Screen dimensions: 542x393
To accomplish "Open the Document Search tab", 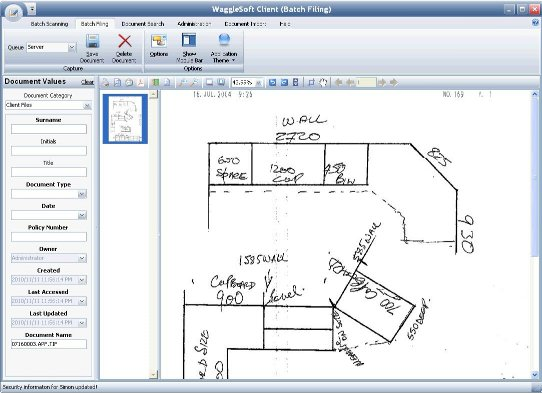I will tap(143, 24).
